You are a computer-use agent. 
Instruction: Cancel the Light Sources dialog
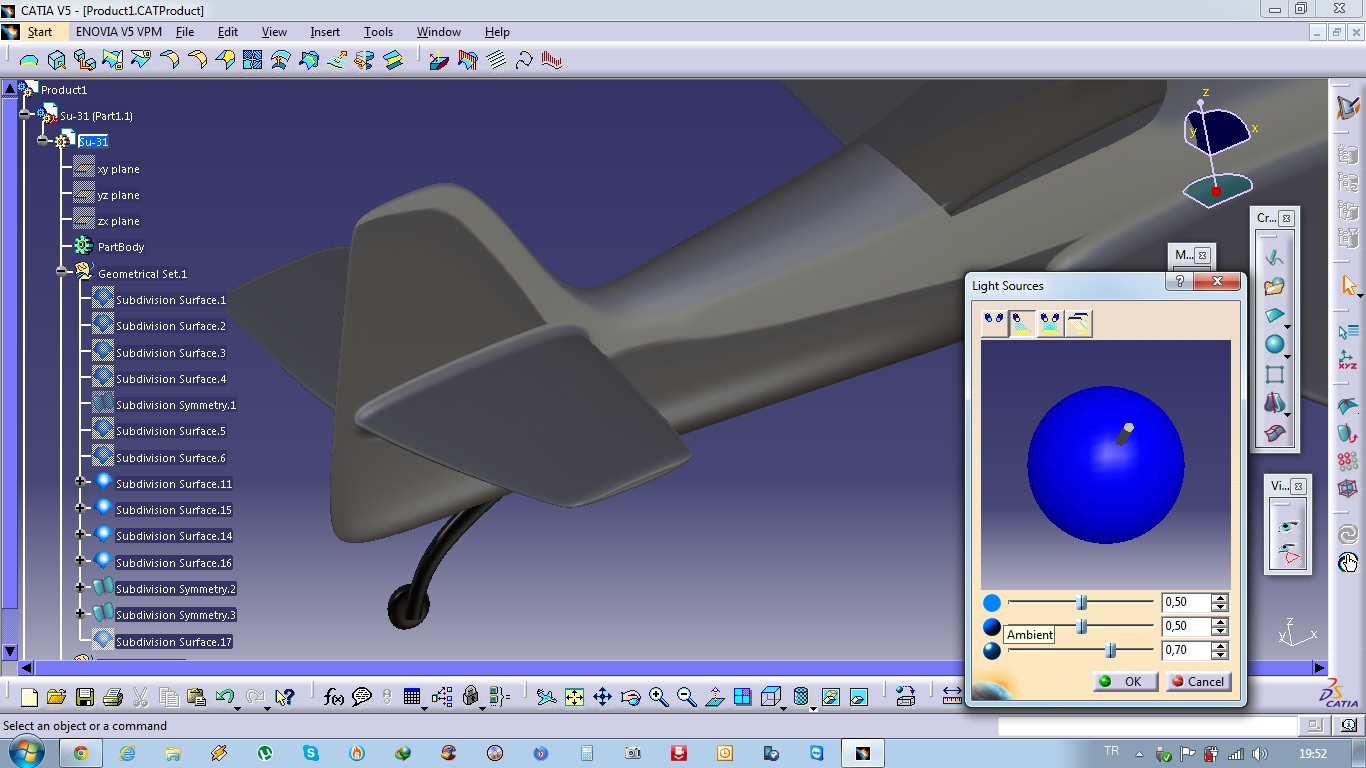(1198, 681)
